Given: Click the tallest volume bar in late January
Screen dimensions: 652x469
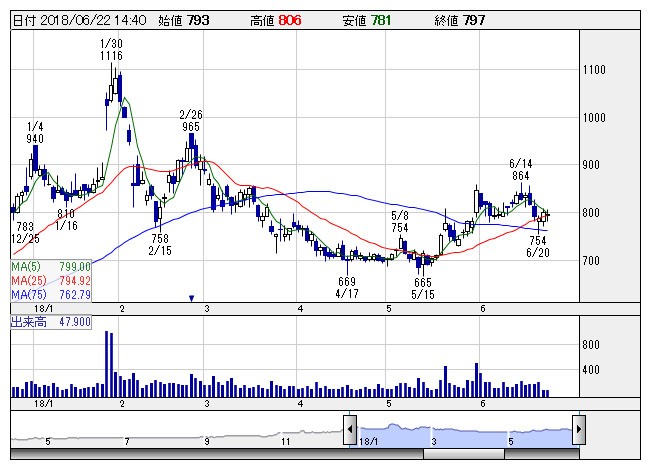Looking at the screenshot, I should coord(107,364).
